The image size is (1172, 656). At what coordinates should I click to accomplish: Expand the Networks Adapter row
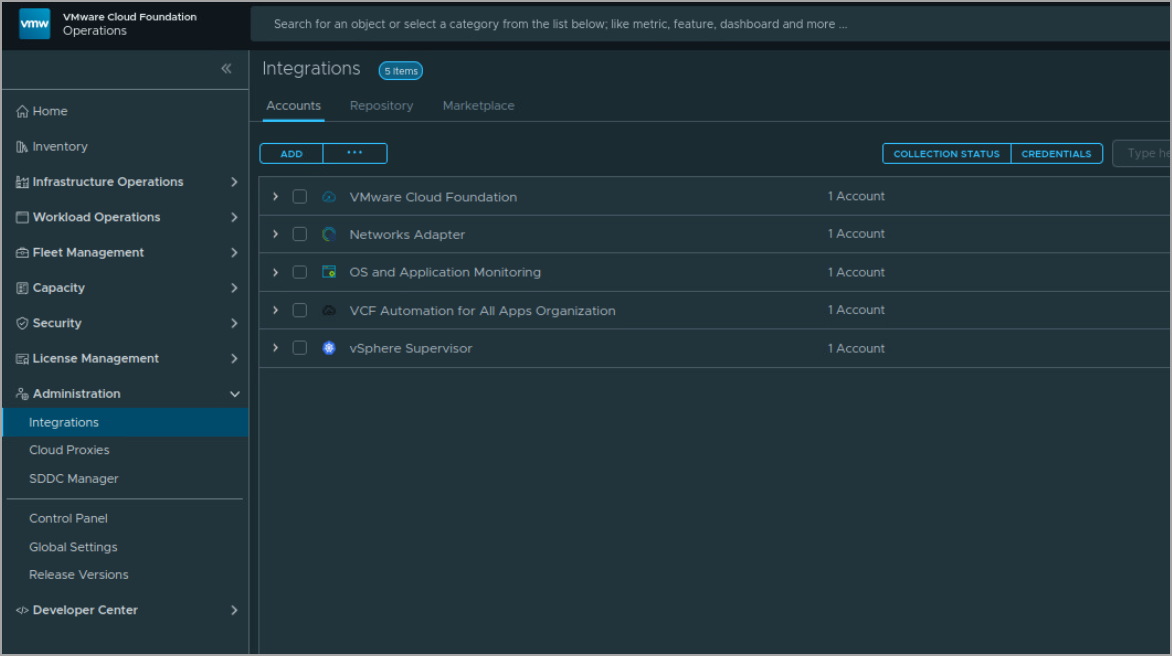click(x=276, y=235)
